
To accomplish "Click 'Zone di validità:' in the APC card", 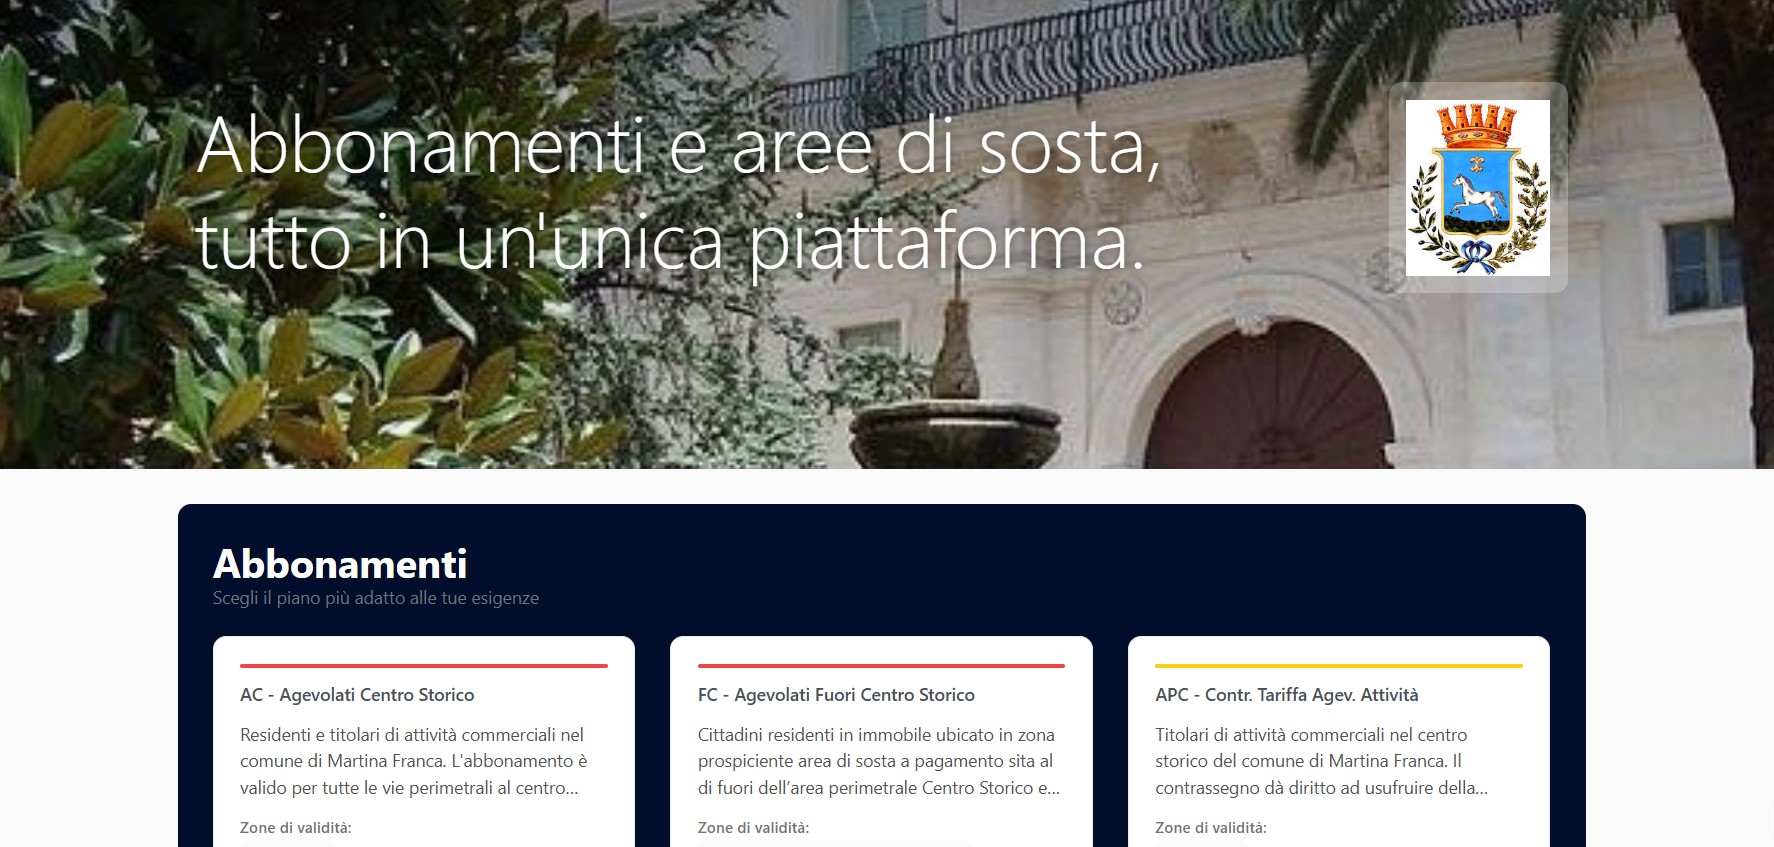I will 1211,828.
